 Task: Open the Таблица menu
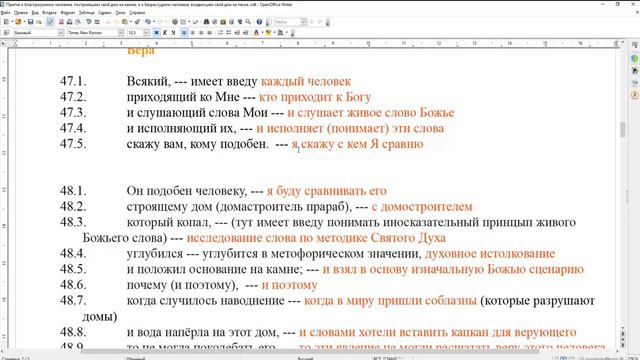click(86, 13)
